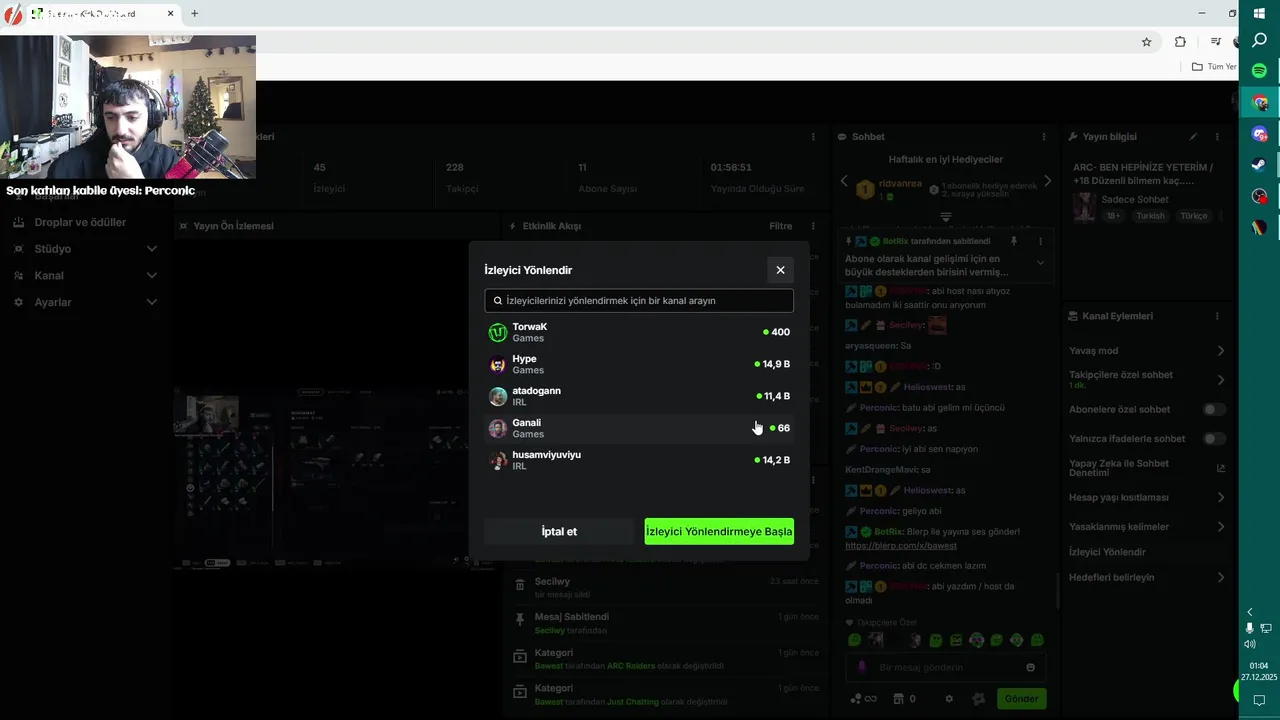
Task: Toggle Yalnızca ifadelerle sohbet switch
Action: [1214, 439]
